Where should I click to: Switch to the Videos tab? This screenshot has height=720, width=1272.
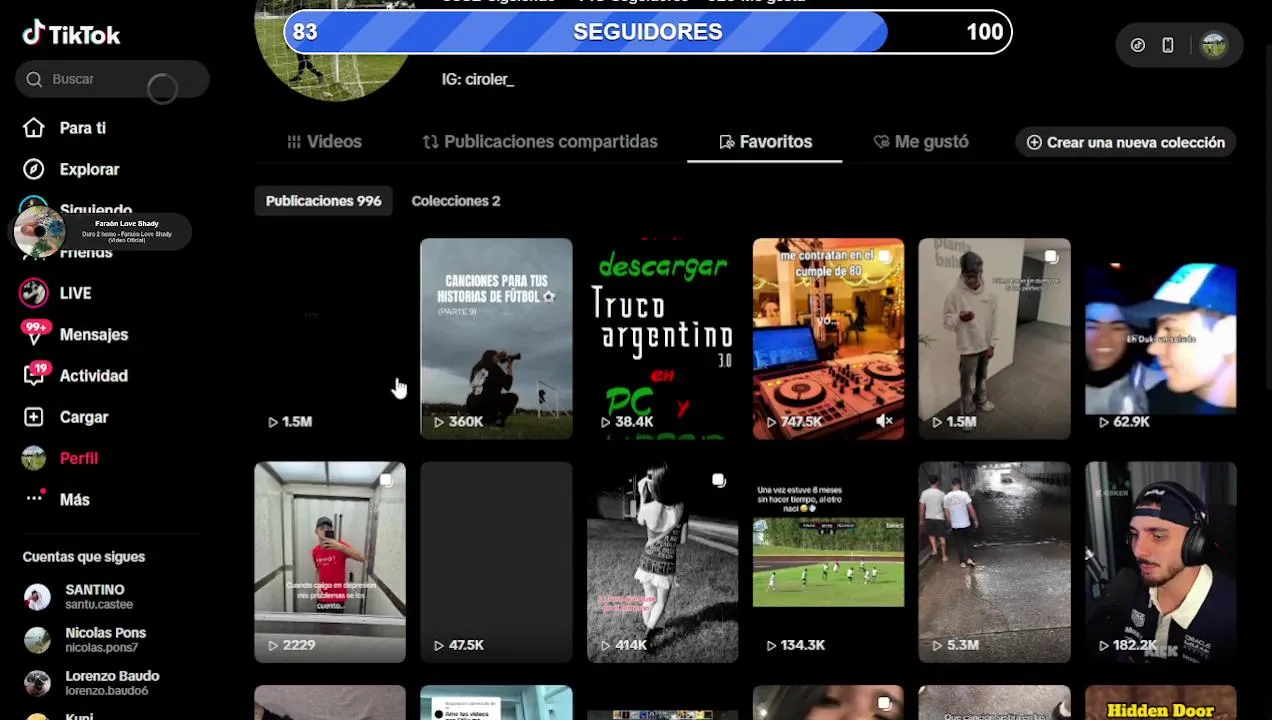tap(324, 142)
